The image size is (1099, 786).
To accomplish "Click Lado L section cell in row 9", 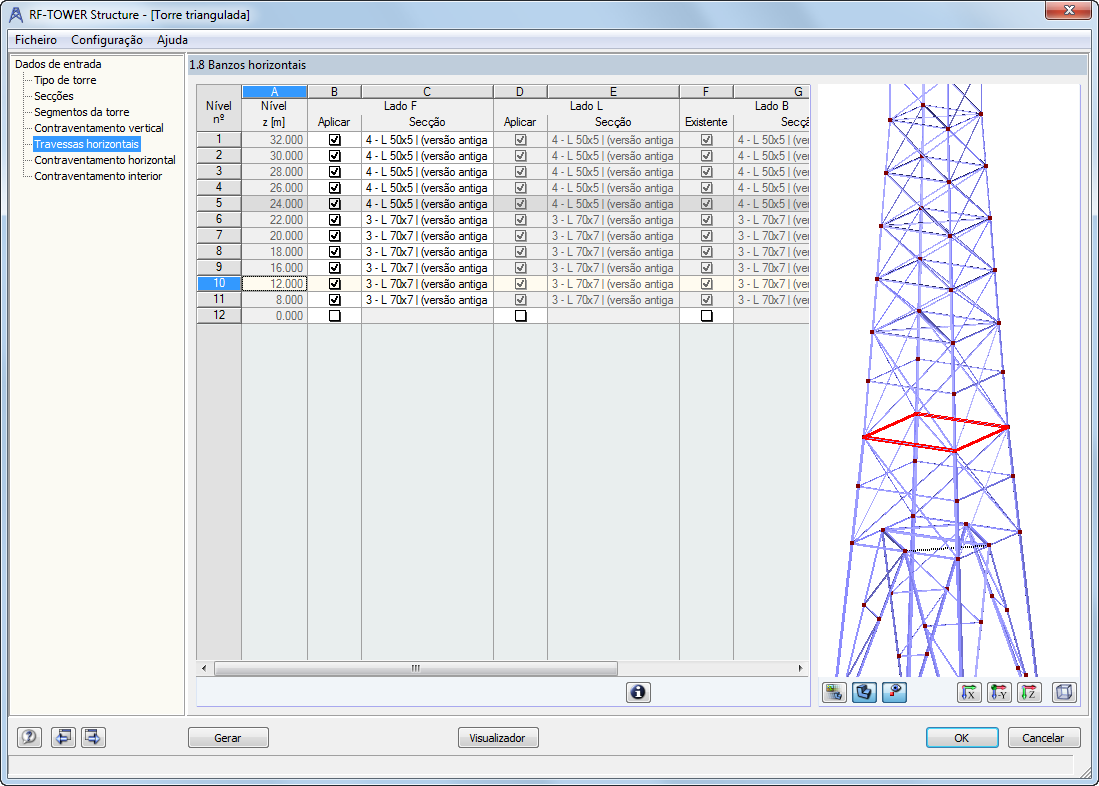I will [x=613, y=268].
